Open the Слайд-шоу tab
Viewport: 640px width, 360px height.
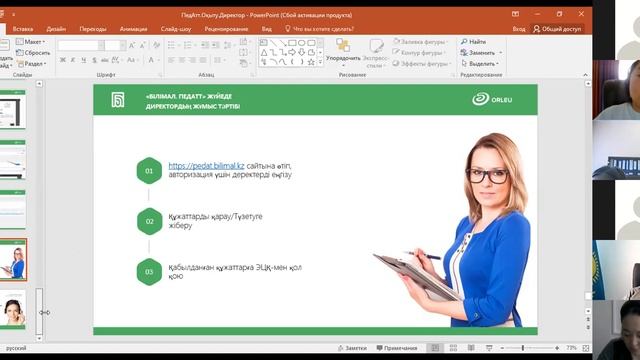click(176, 29)
